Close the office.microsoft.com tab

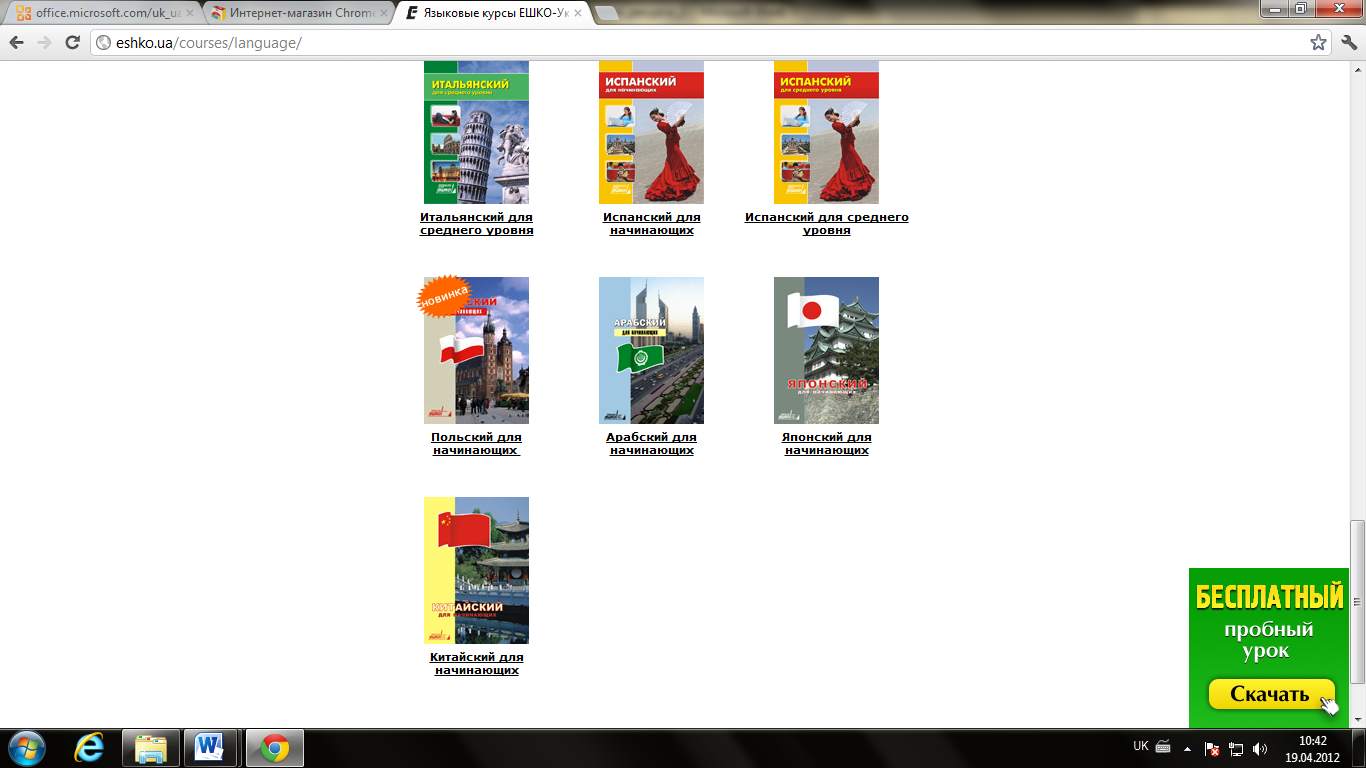[190, 14]
